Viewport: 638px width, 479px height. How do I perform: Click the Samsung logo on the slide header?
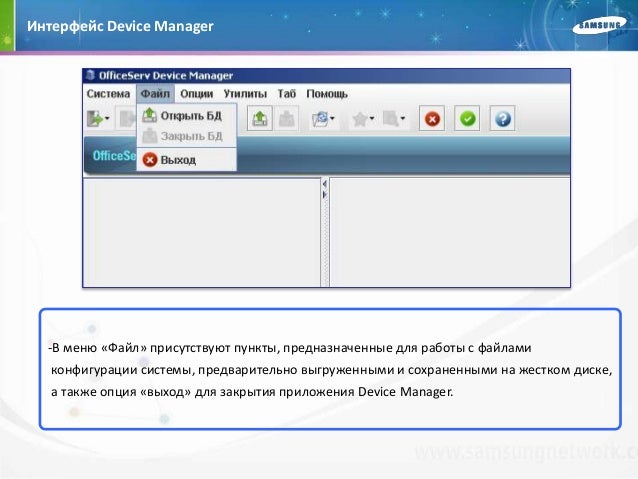[x=599, y=26]
